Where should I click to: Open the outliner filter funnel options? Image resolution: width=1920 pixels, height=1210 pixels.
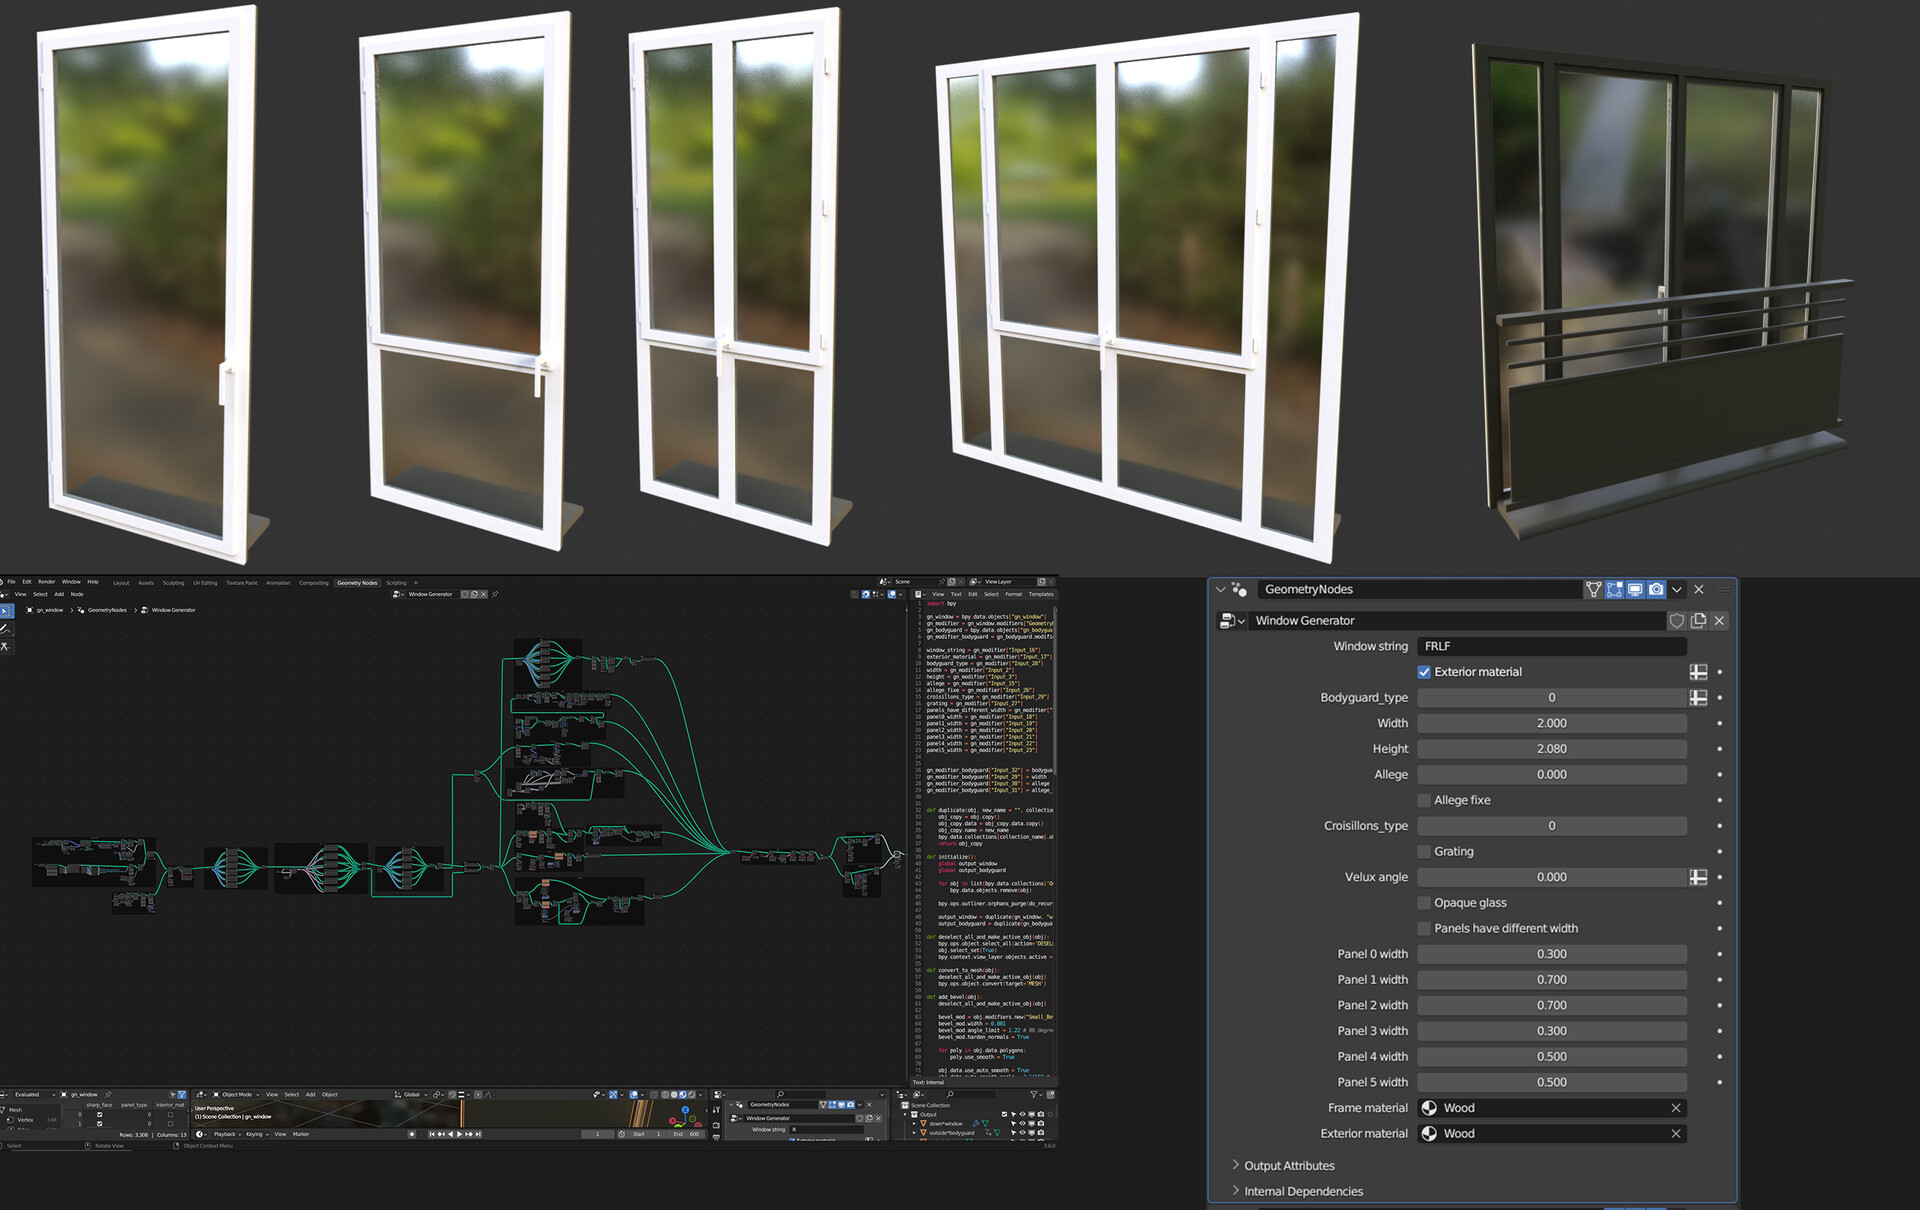click(x=1033, y=1096)
